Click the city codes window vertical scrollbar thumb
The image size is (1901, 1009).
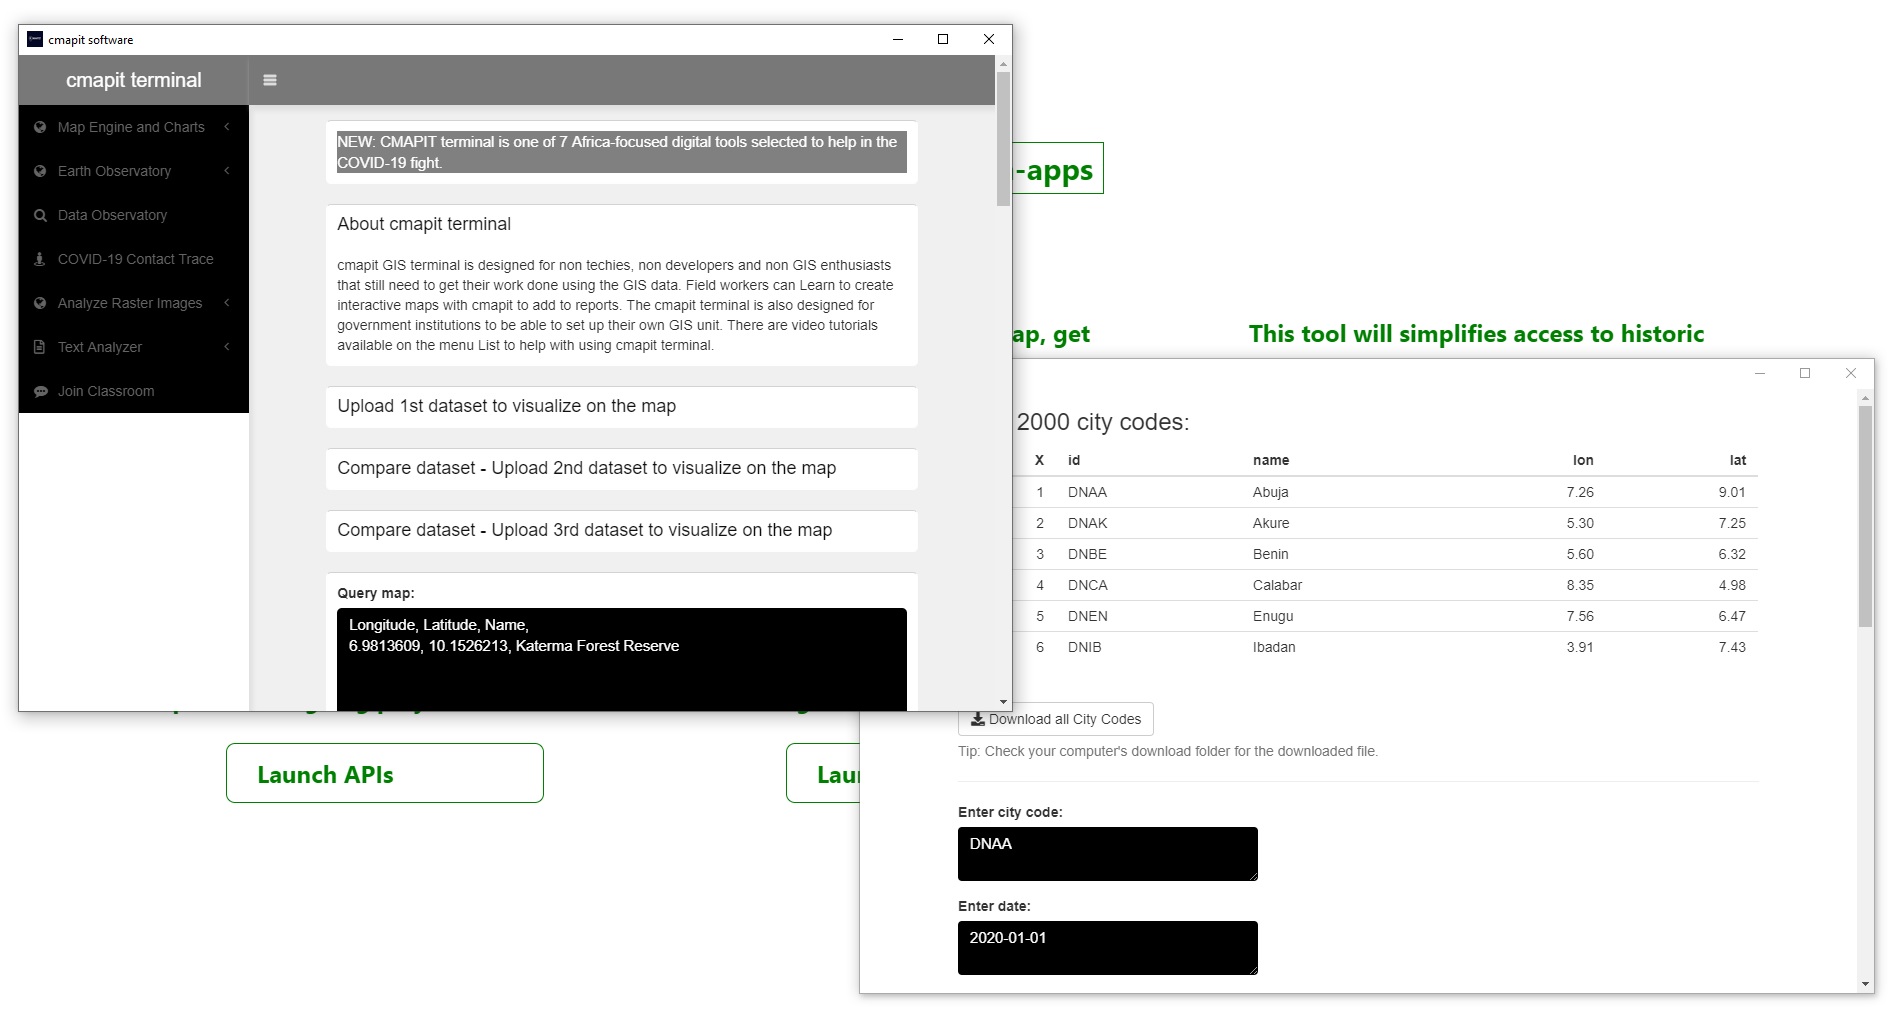(1865, 516)
